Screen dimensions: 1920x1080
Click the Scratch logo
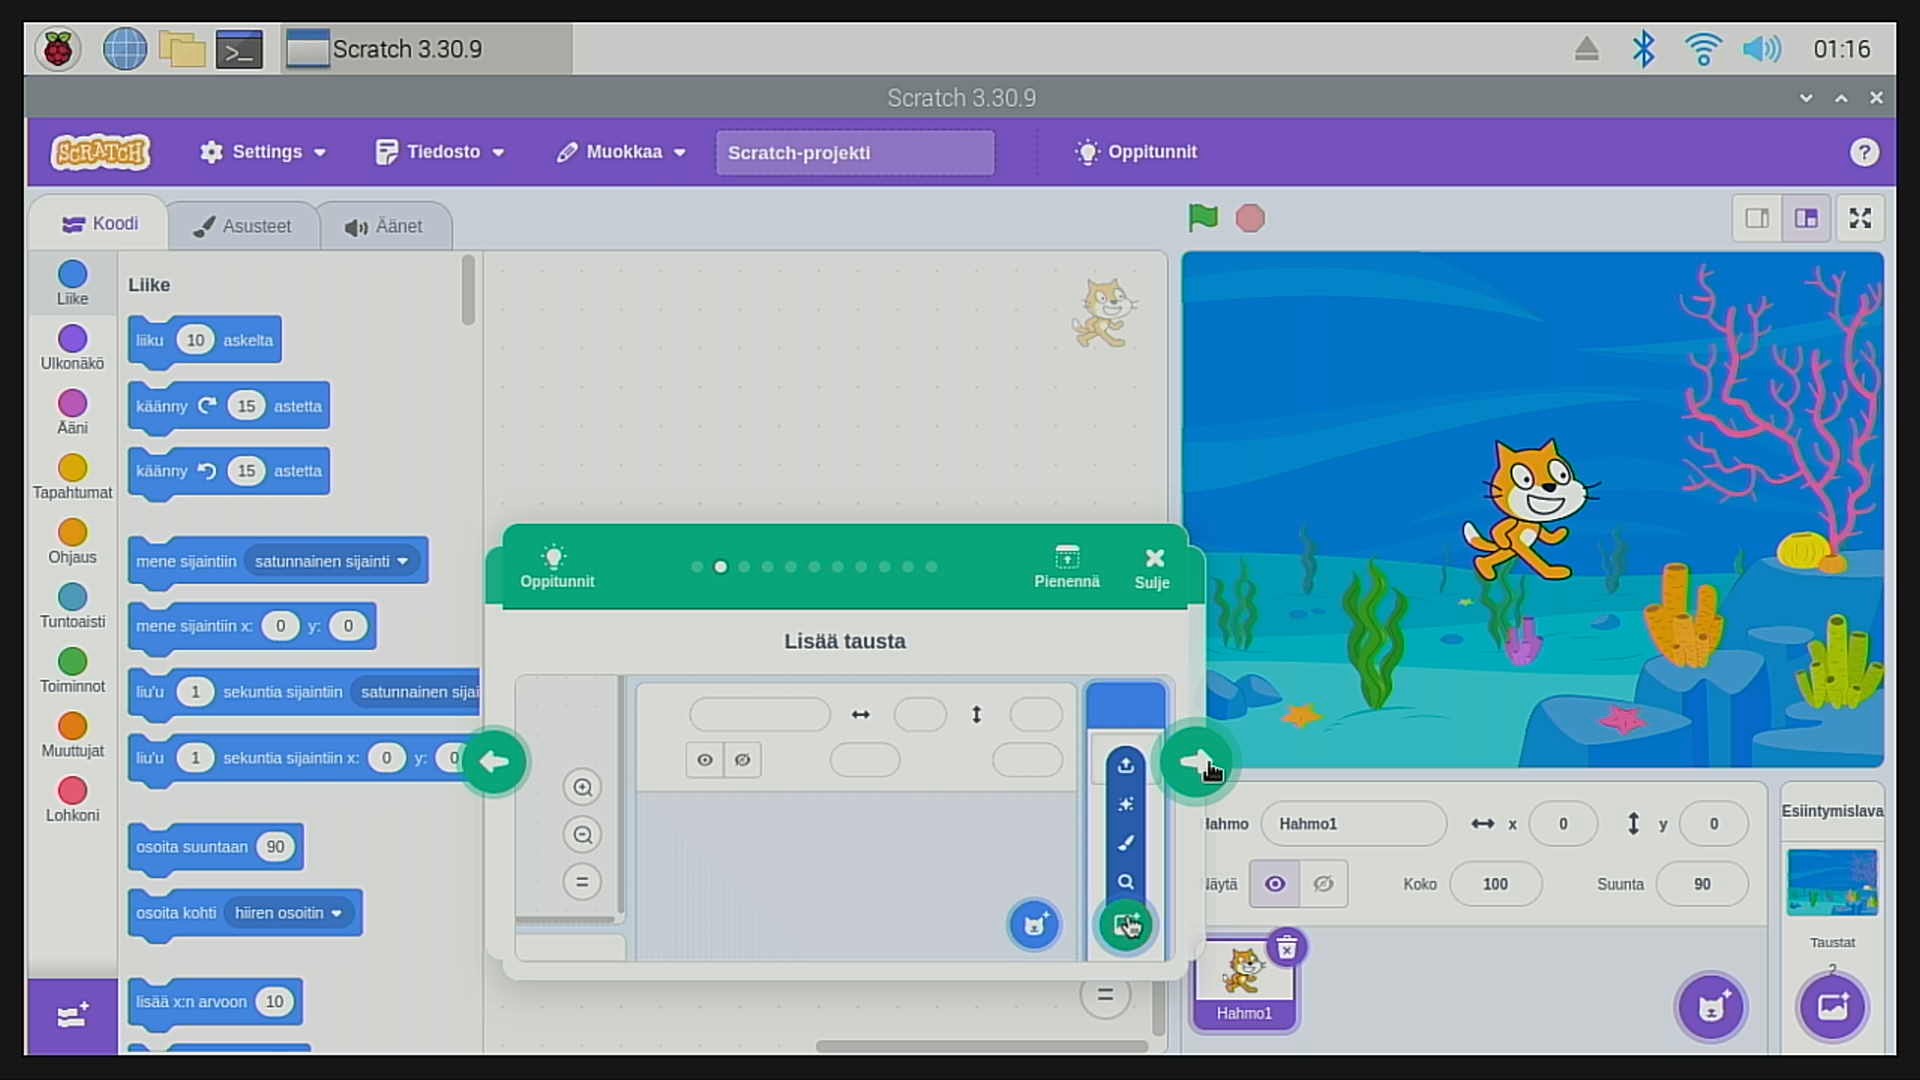pyautogui.click(x=101, y=152)
